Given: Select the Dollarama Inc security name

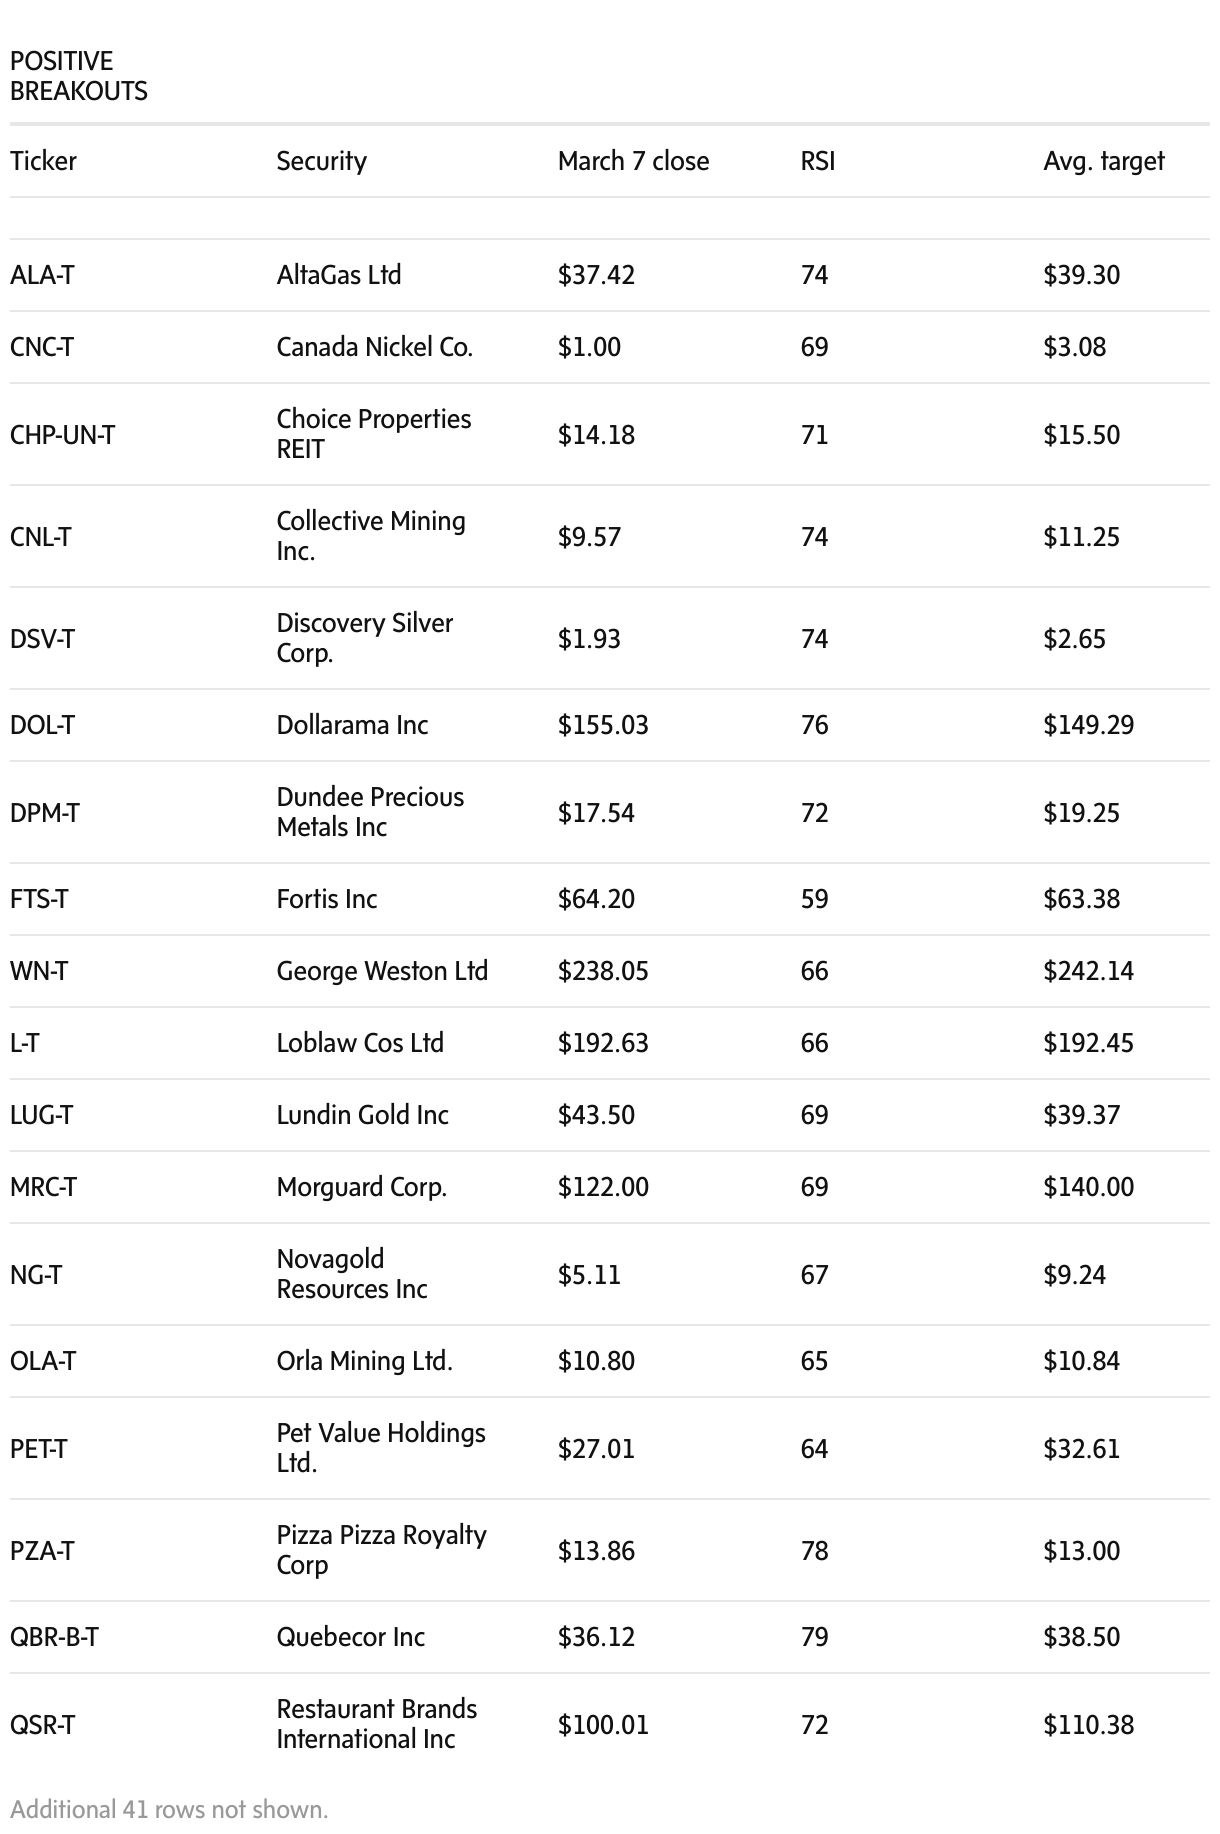Looking at the screenshot, I should [x=352, y=725].
